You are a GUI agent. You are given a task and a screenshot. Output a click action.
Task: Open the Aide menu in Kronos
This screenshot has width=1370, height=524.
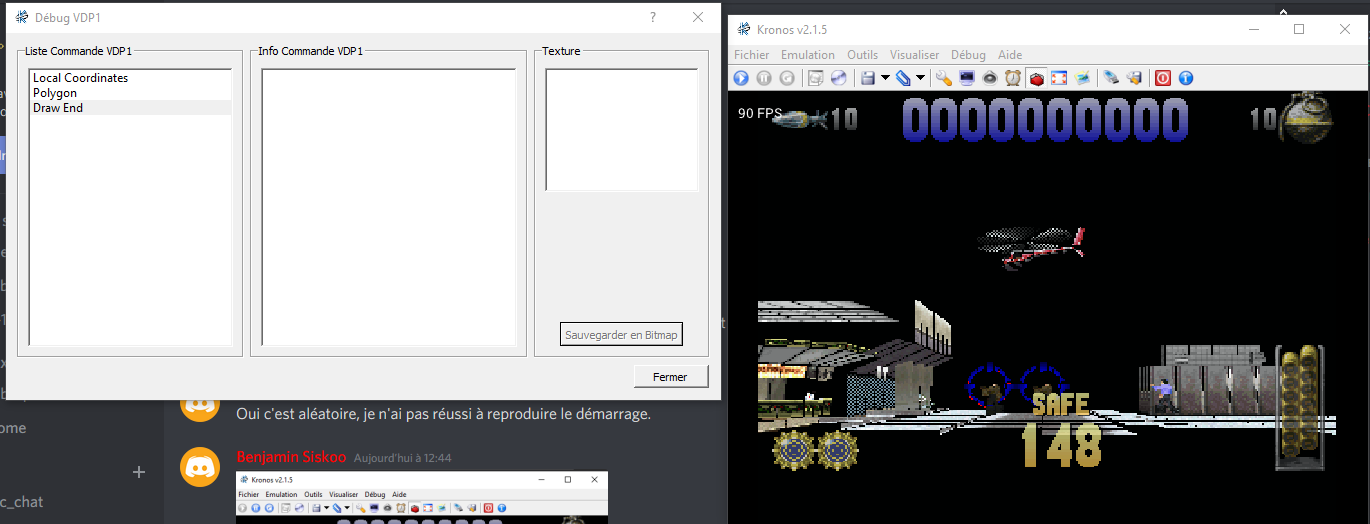coord(1010,55)
